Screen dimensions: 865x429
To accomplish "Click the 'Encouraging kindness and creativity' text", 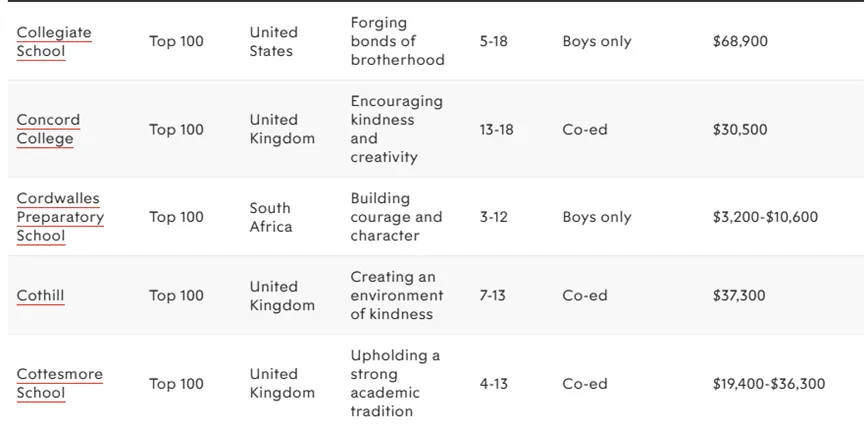I will click(x=397, y=129).
